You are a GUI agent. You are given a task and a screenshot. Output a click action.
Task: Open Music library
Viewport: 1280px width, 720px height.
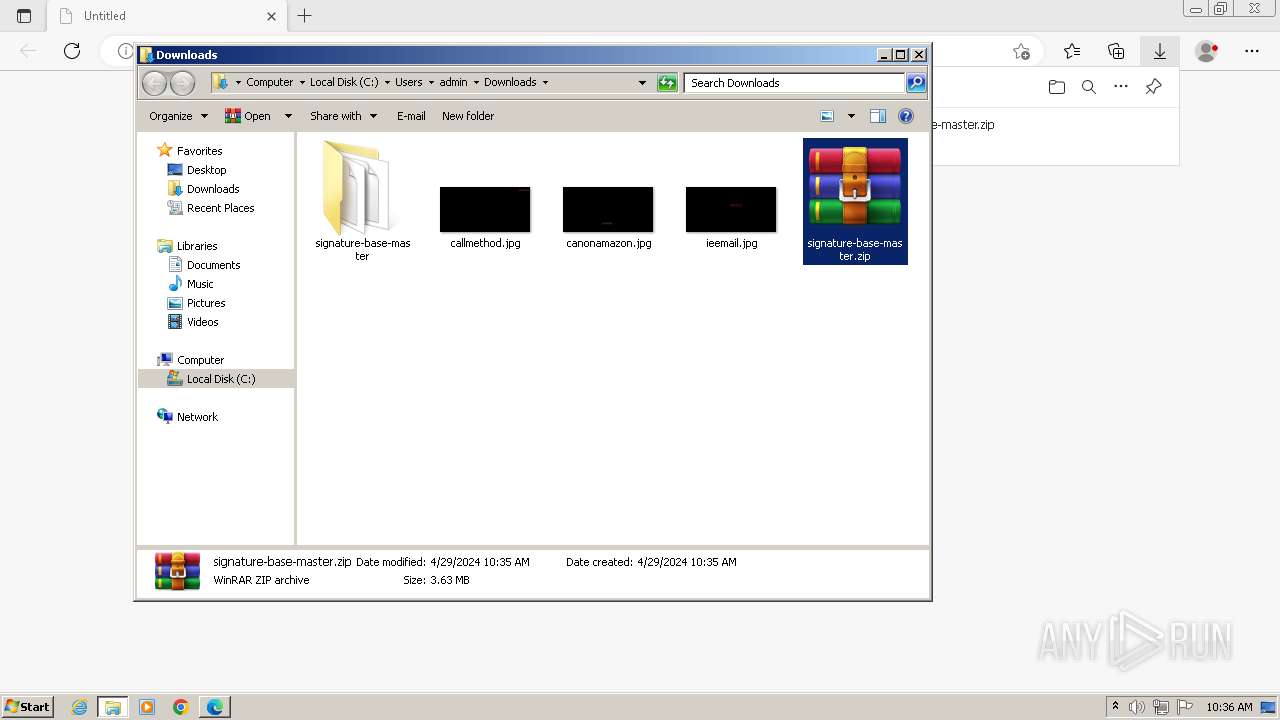coord(200,284)
